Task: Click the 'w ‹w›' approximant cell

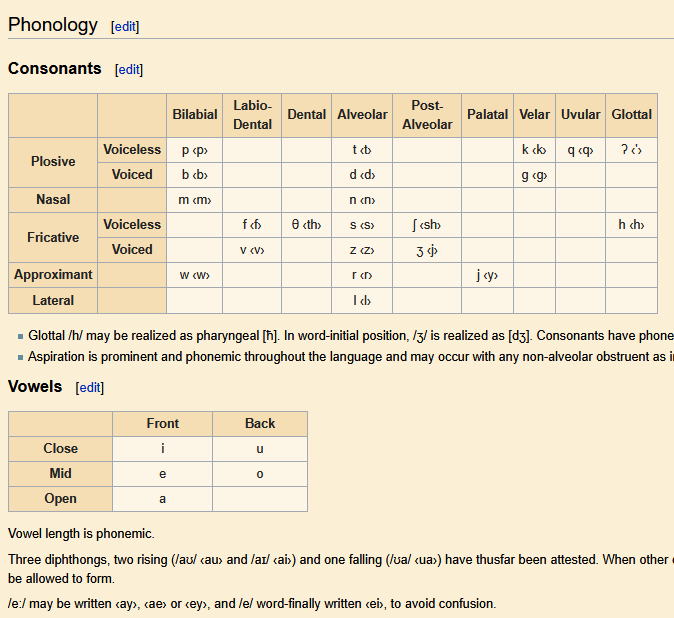Action: coord(195,275)
